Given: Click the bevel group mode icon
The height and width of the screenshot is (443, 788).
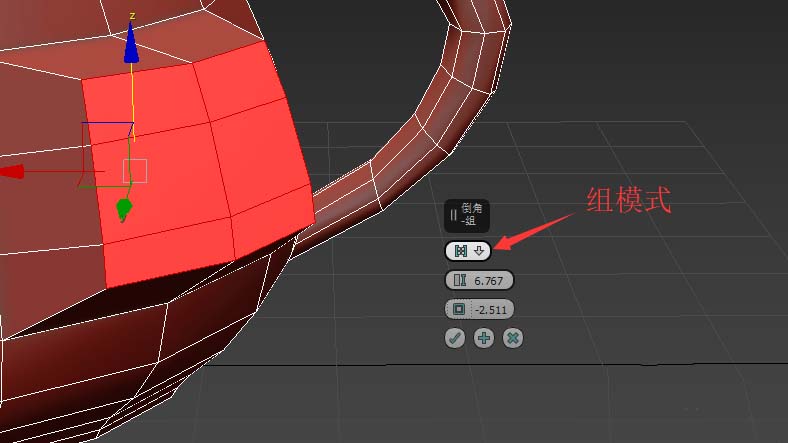Looking at the screenshot, I should (461, 251).
